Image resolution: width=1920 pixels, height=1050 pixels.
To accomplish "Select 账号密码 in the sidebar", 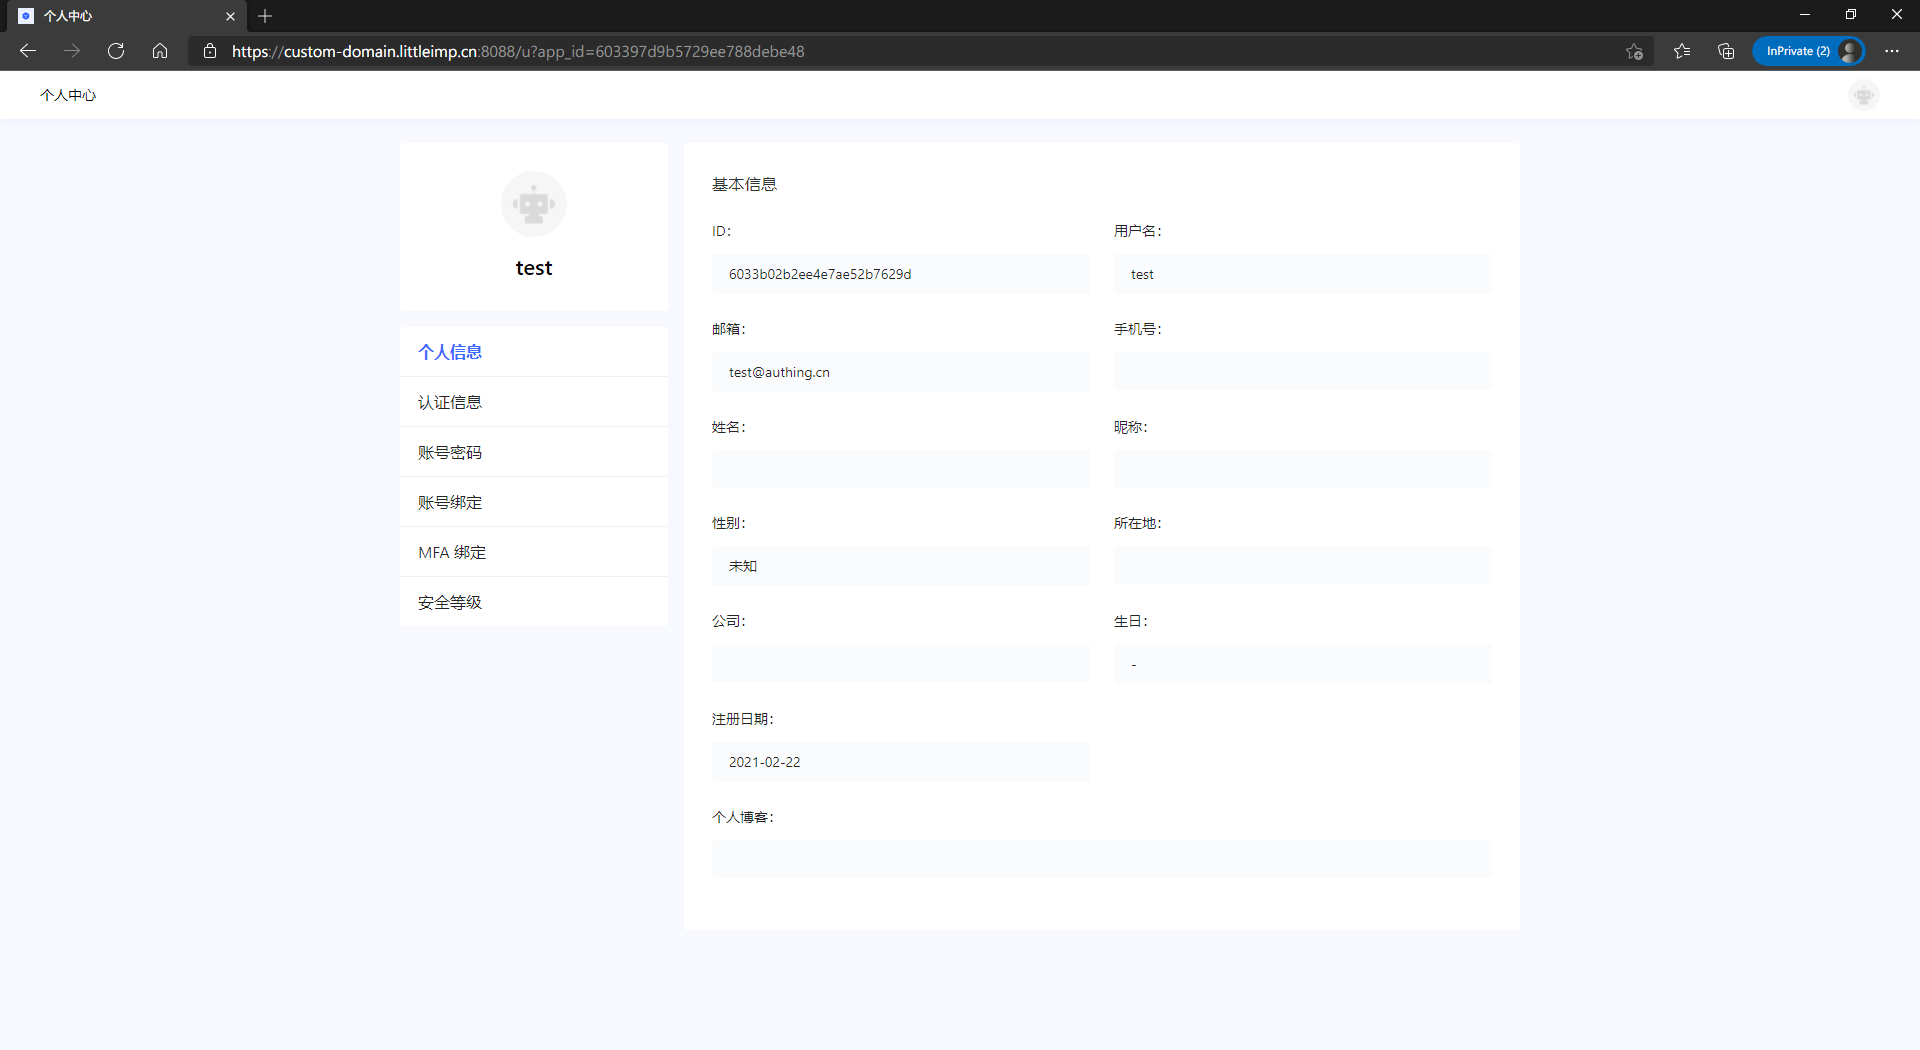I will (450, 451).
